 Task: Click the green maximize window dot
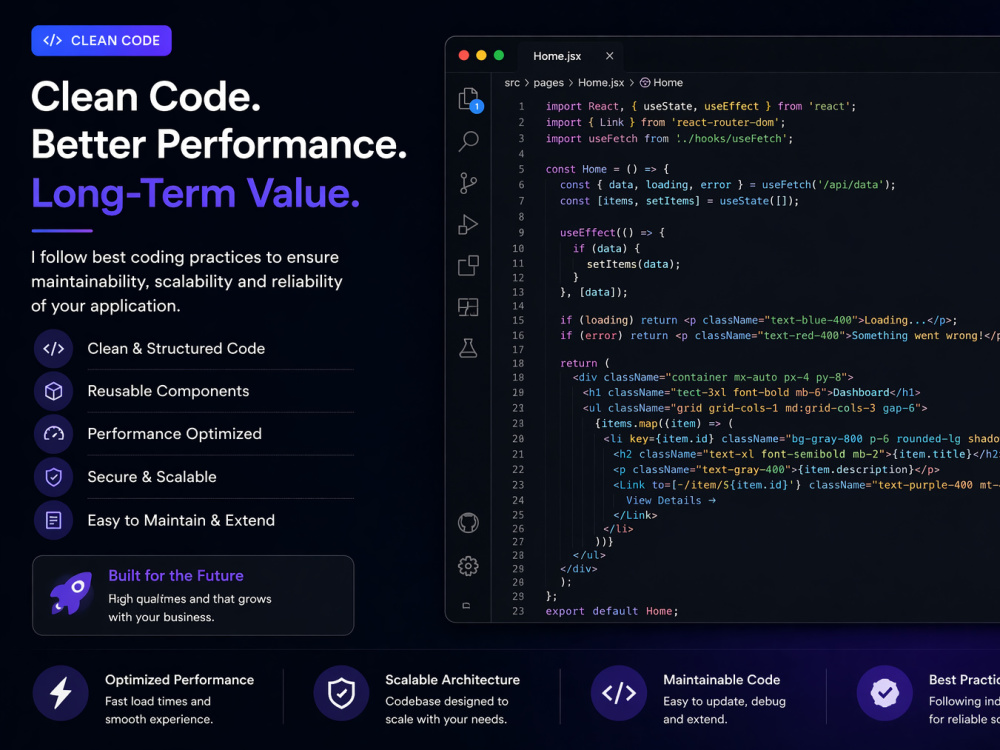[499, 55]
